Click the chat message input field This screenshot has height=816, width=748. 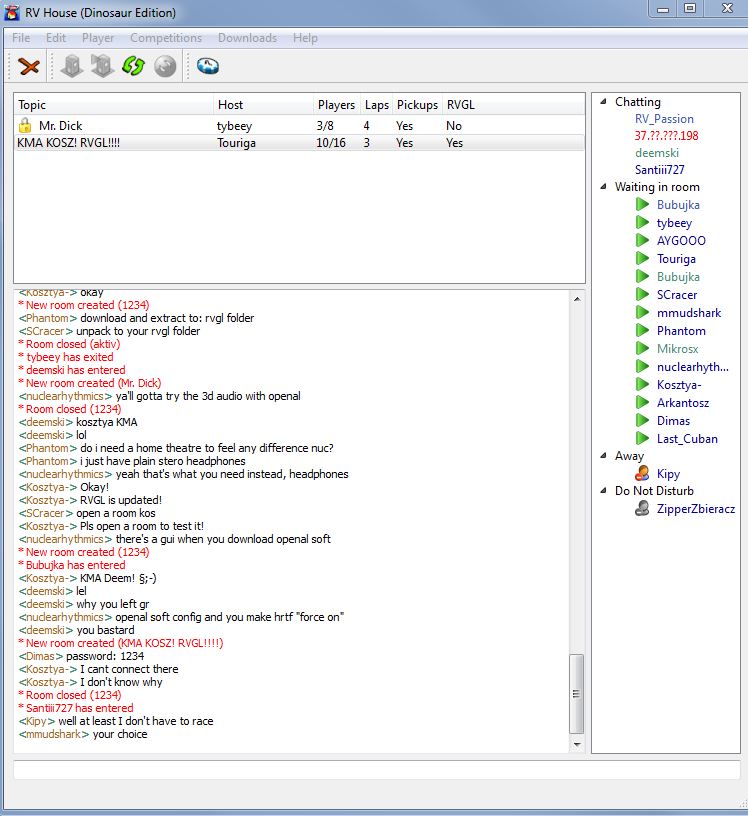point(376,770)
